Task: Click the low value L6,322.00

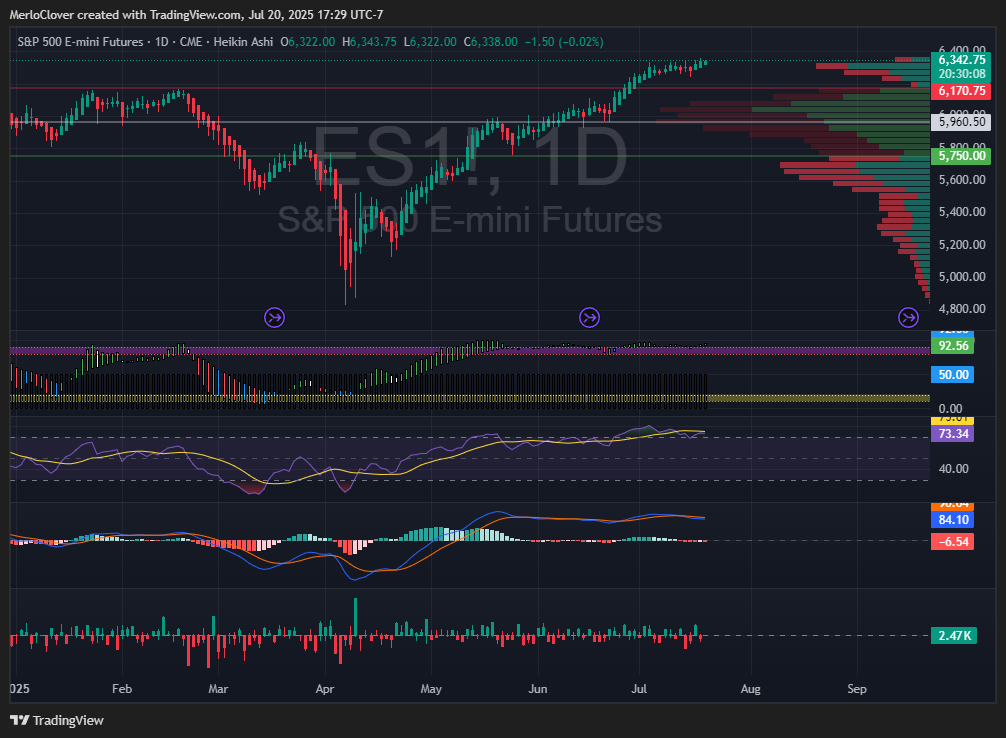Action: 430,42
